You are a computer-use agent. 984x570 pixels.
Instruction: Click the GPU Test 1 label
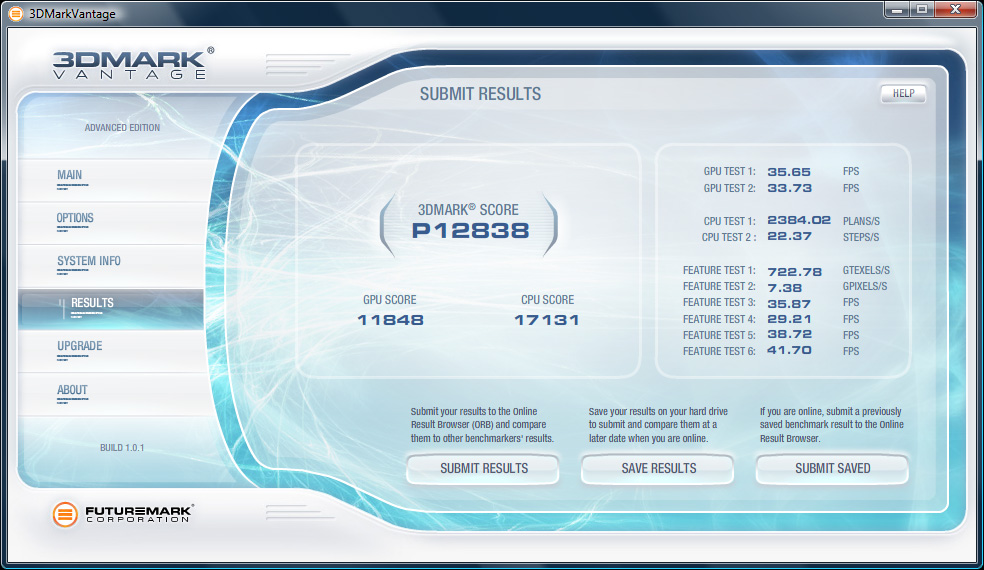tap(730, 171)
